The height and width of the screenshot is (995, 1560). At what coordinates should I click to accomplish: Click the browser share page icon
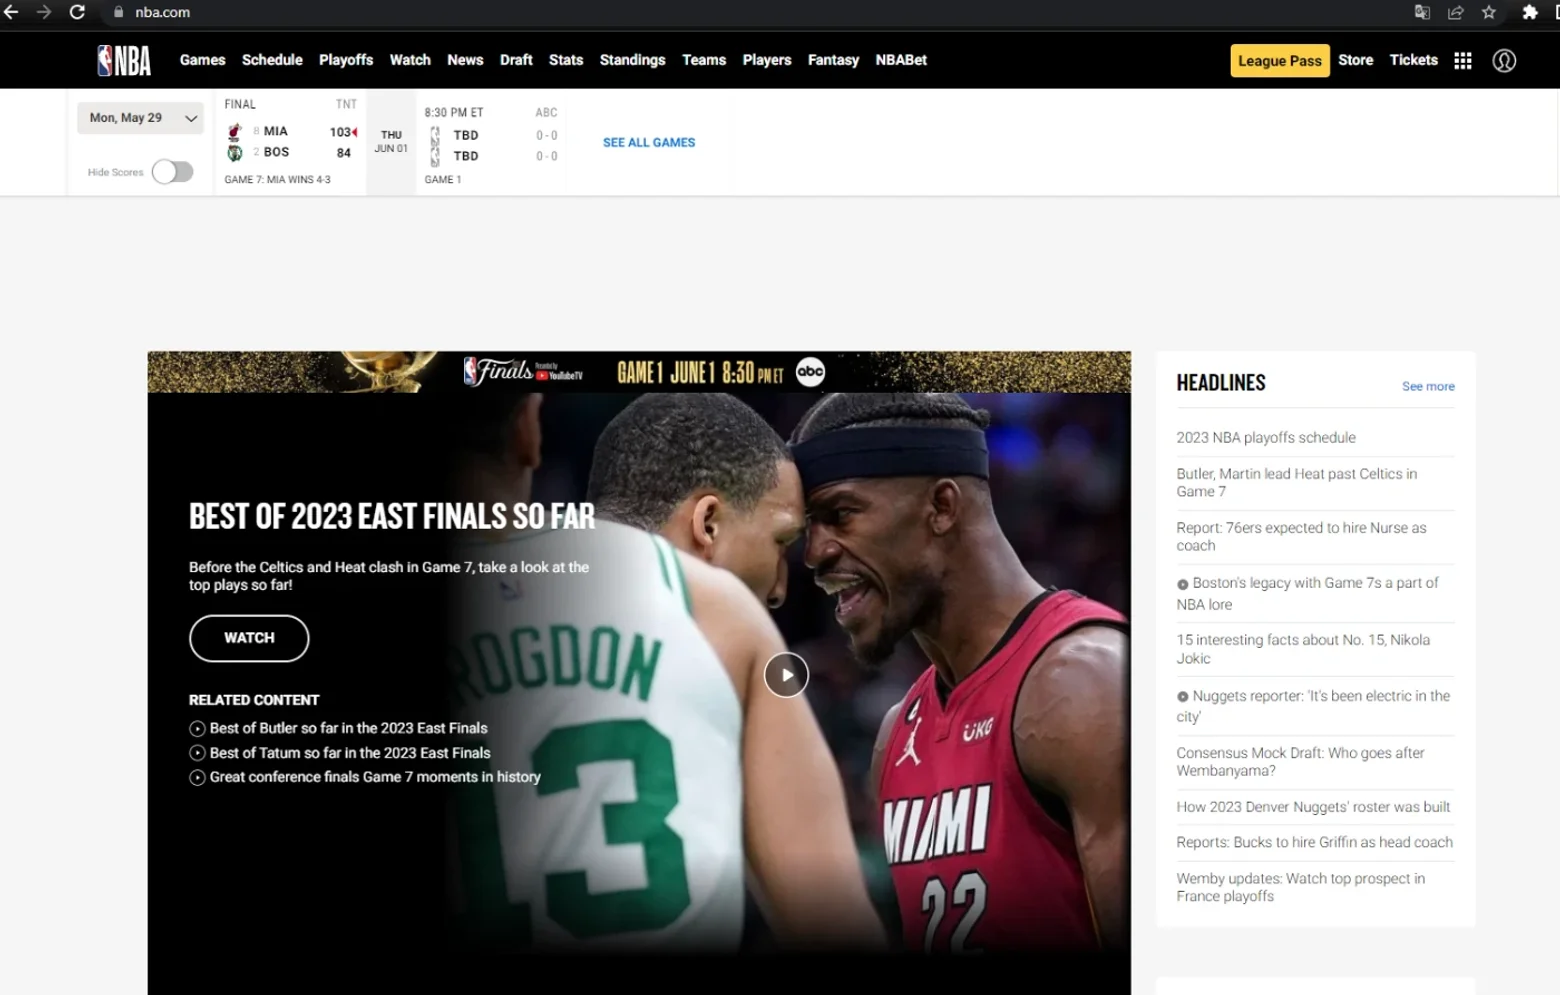(x=1456, y=12)
